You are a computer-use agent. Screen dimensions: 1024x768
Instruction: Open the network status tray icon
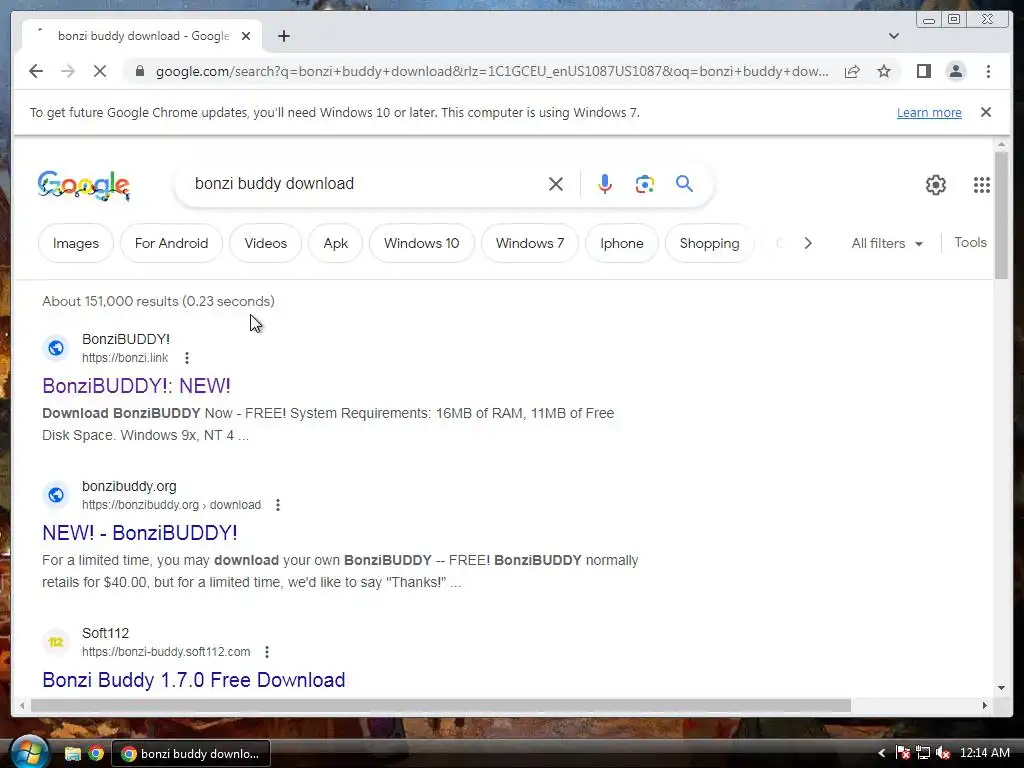[x=923, y=753]
